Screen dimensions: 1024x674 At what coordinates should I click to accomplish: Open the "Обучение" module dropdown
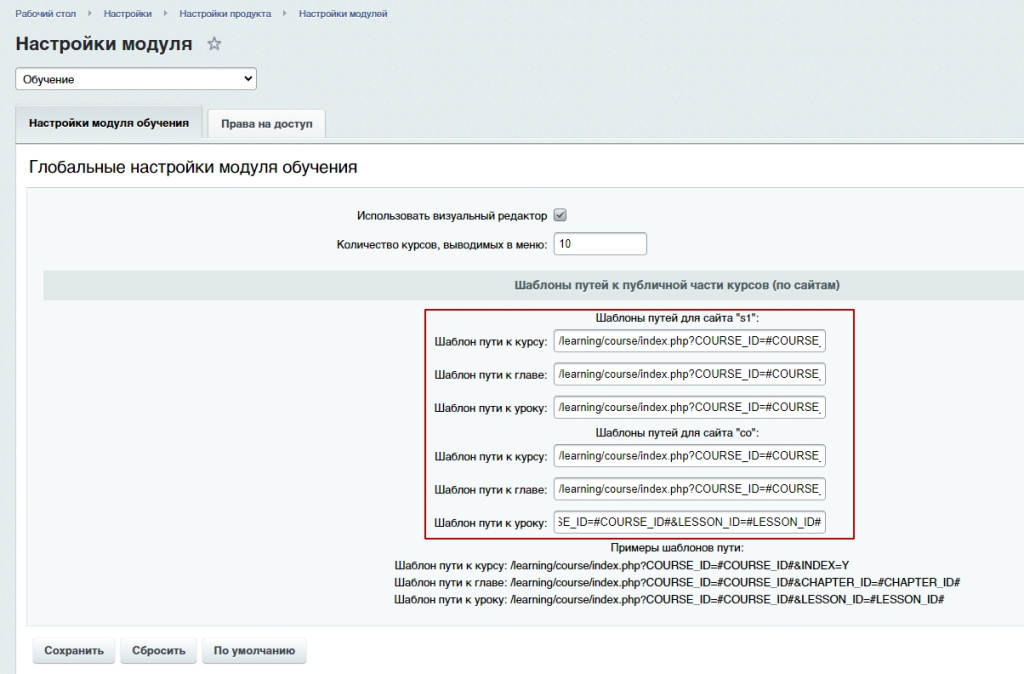[x=136, y=79]
